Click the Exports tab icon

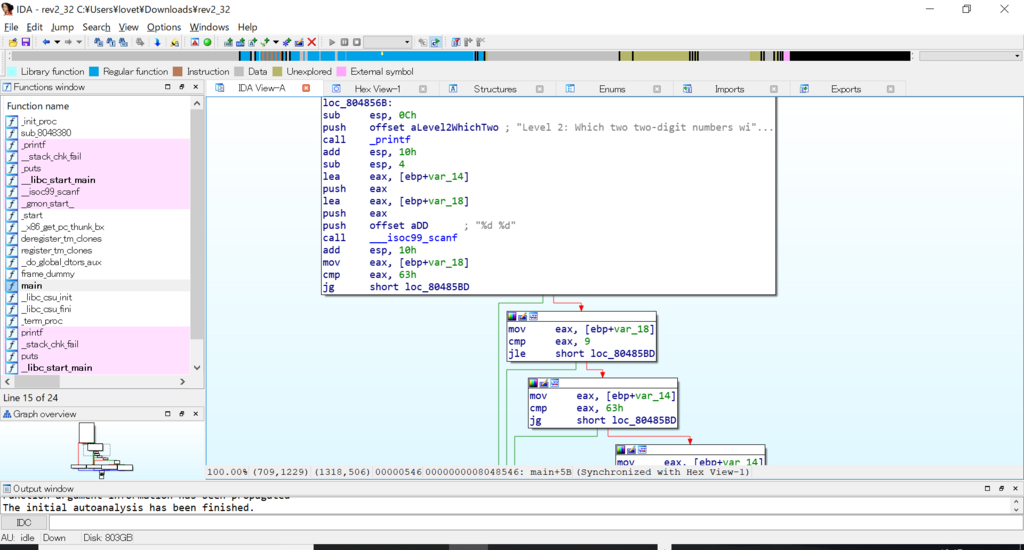tap(805, 88)
